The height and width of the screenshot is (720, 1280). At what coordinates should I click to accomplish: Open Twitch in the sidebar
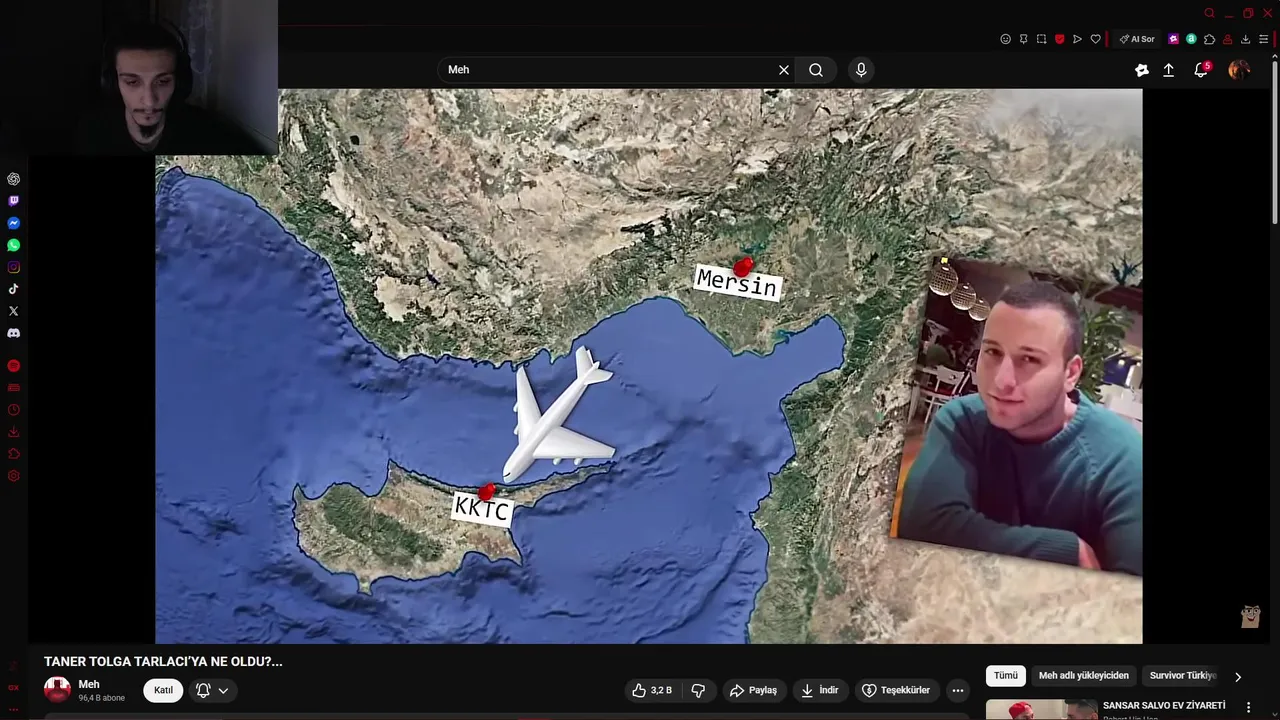pos(13,201)
